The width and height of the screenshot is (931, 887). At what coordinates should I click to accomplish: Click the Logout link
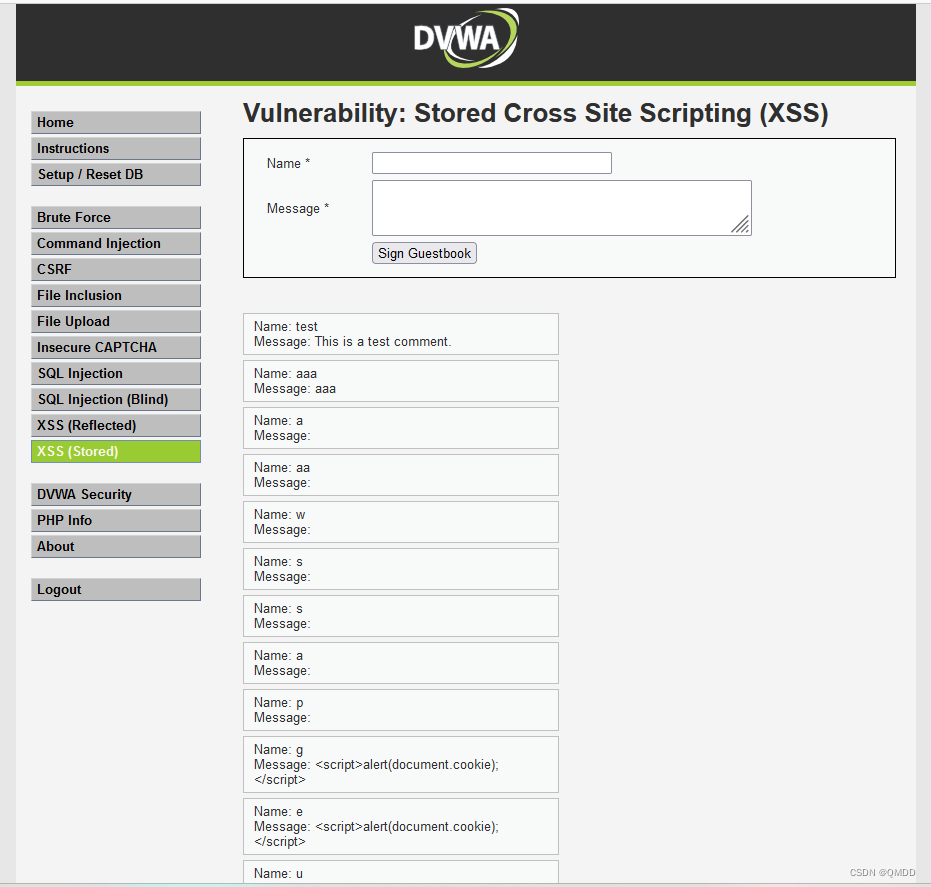(115, 589)
